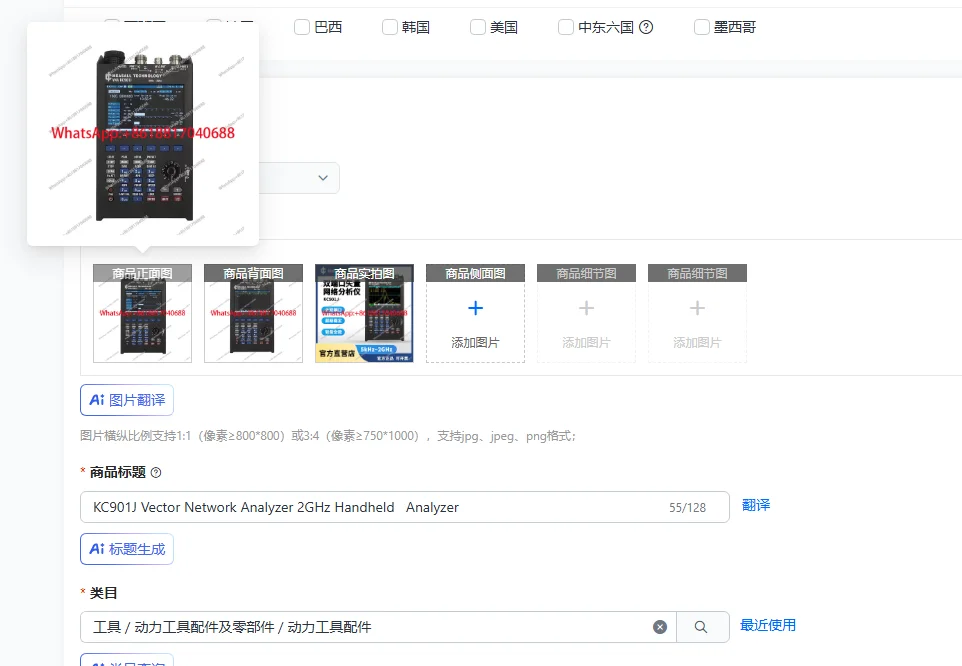The height and width of the screenshot is (666, 962).
Task: Open help icon beside 商品标题
Action: coord(156,472)
